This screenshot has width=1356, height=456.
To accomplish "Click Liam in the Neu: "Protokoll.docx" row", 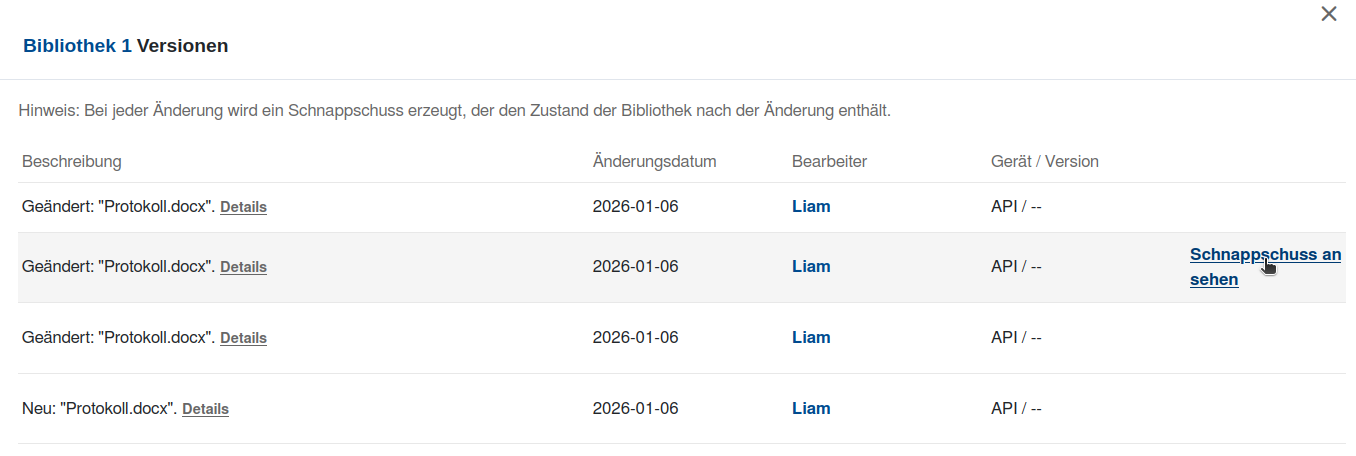I will [811, 409].
